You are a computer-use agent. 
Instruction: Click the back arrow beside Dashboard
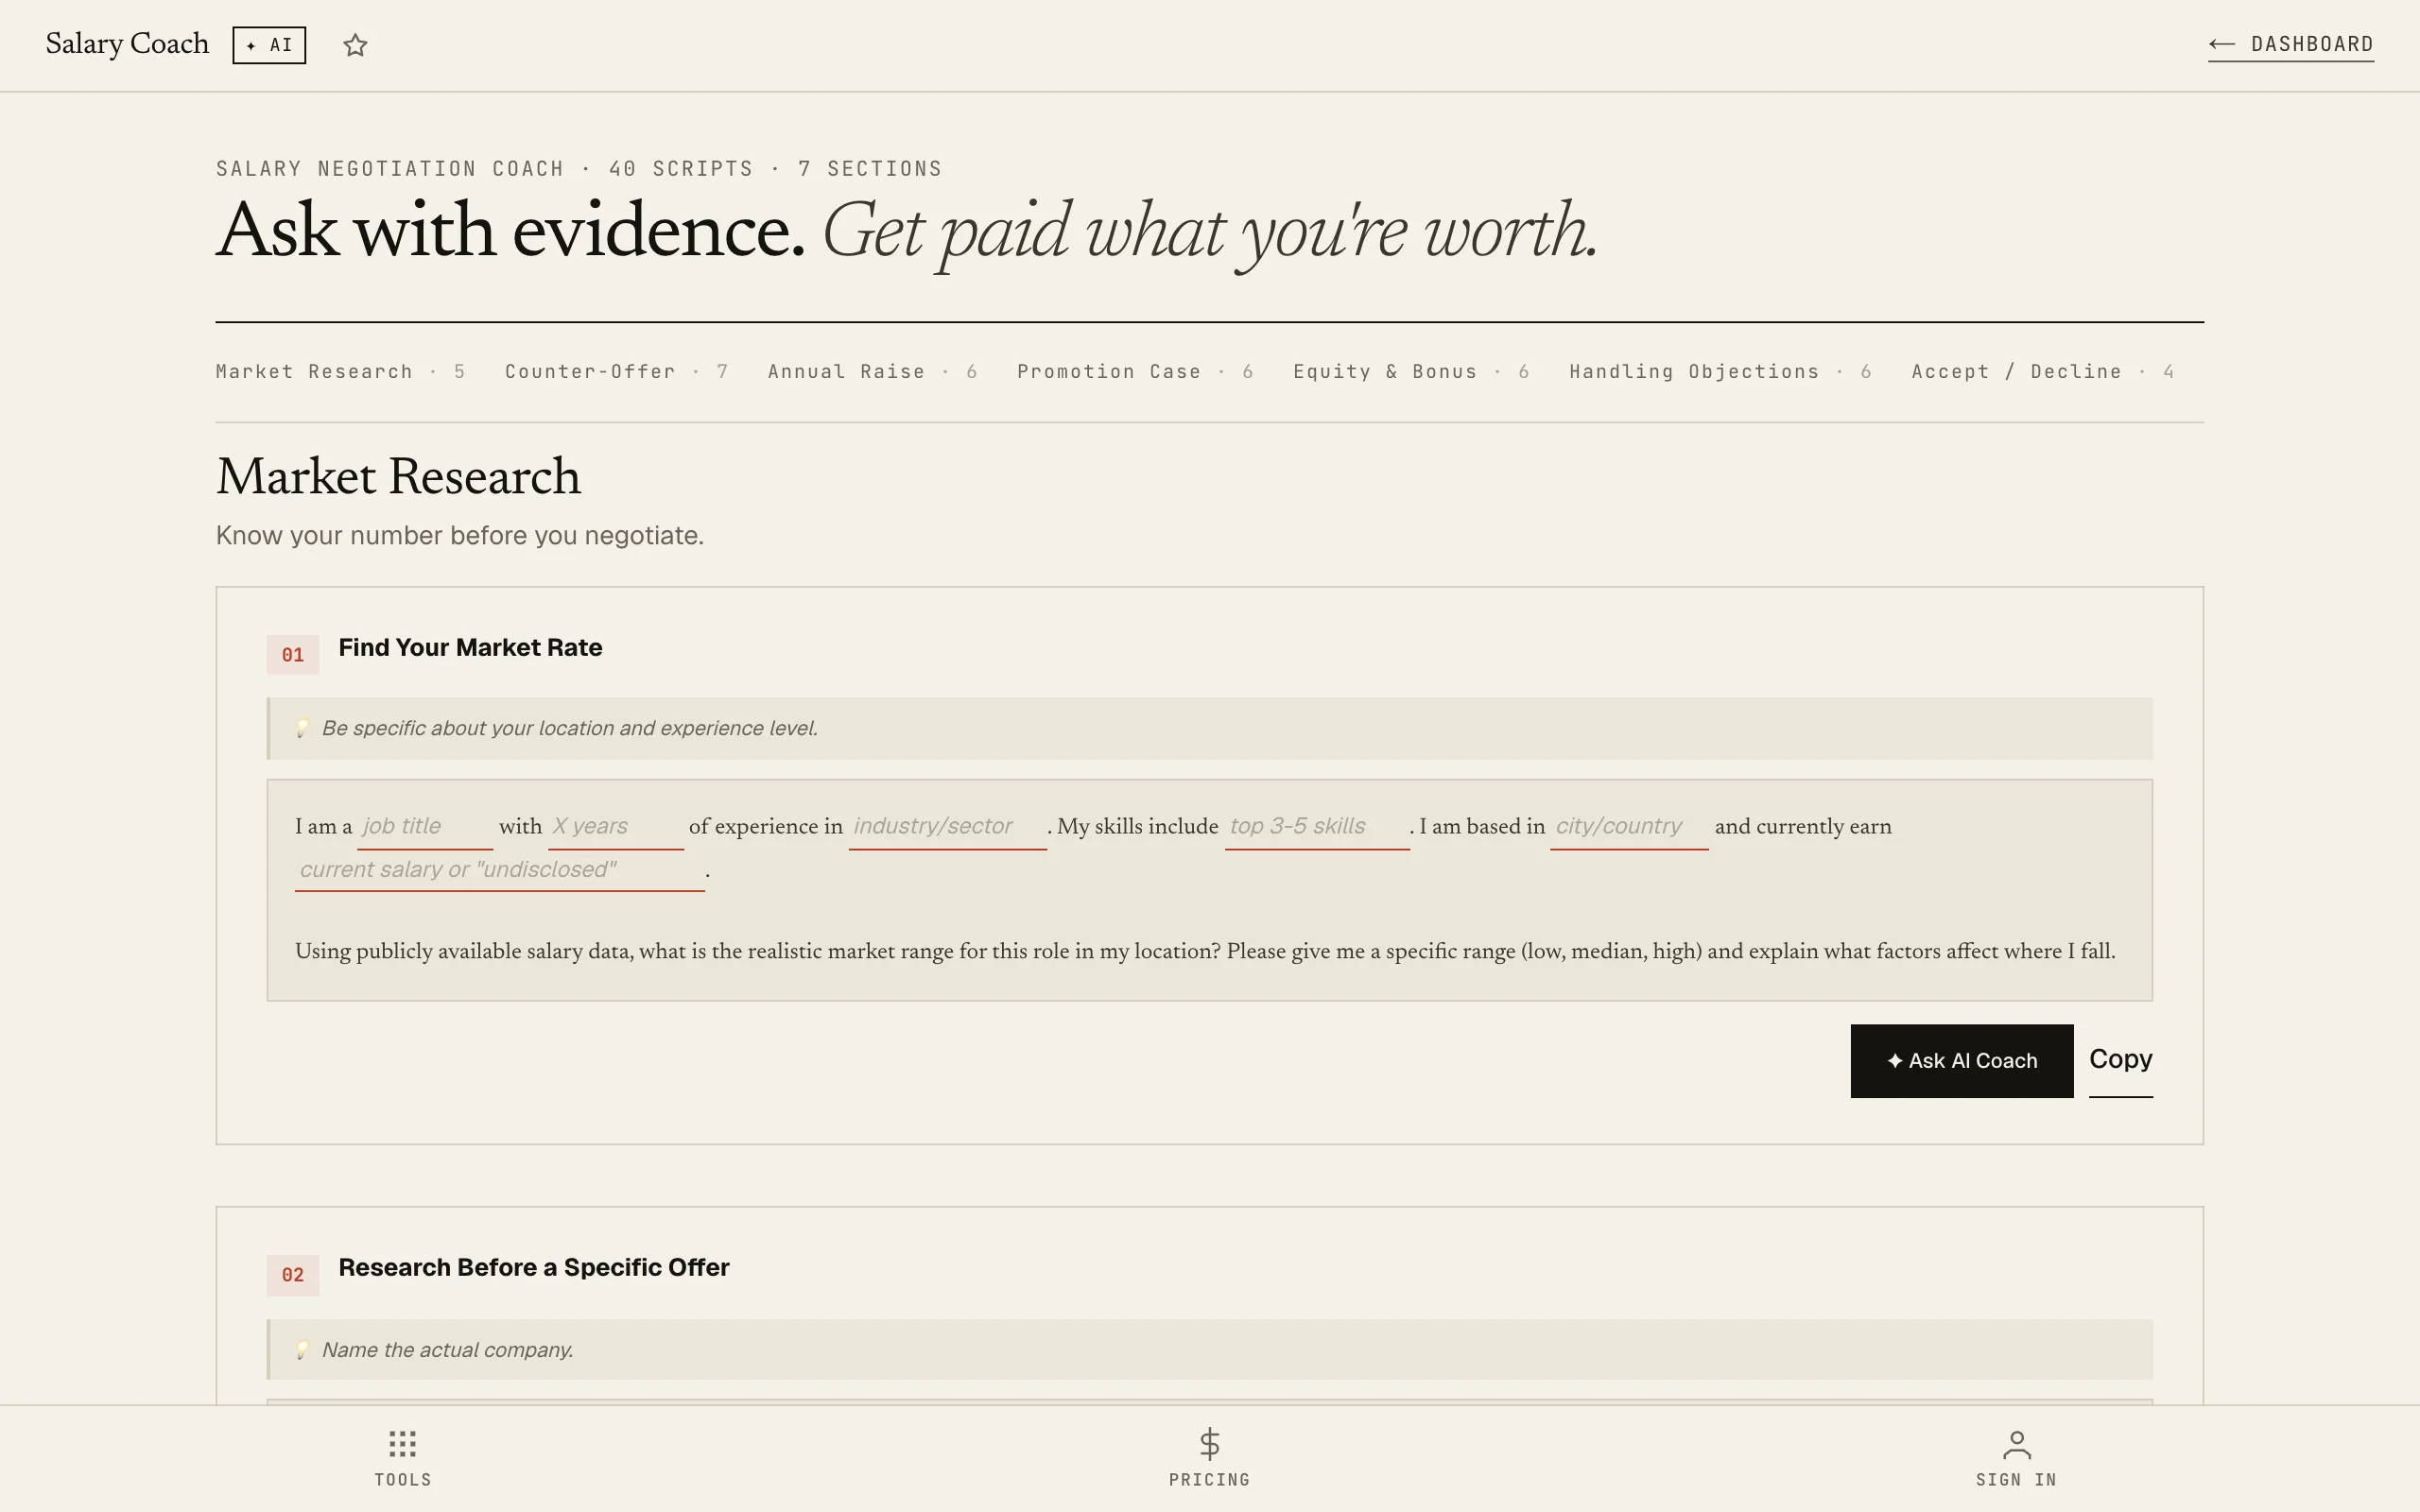click(x=2222, y=44)
